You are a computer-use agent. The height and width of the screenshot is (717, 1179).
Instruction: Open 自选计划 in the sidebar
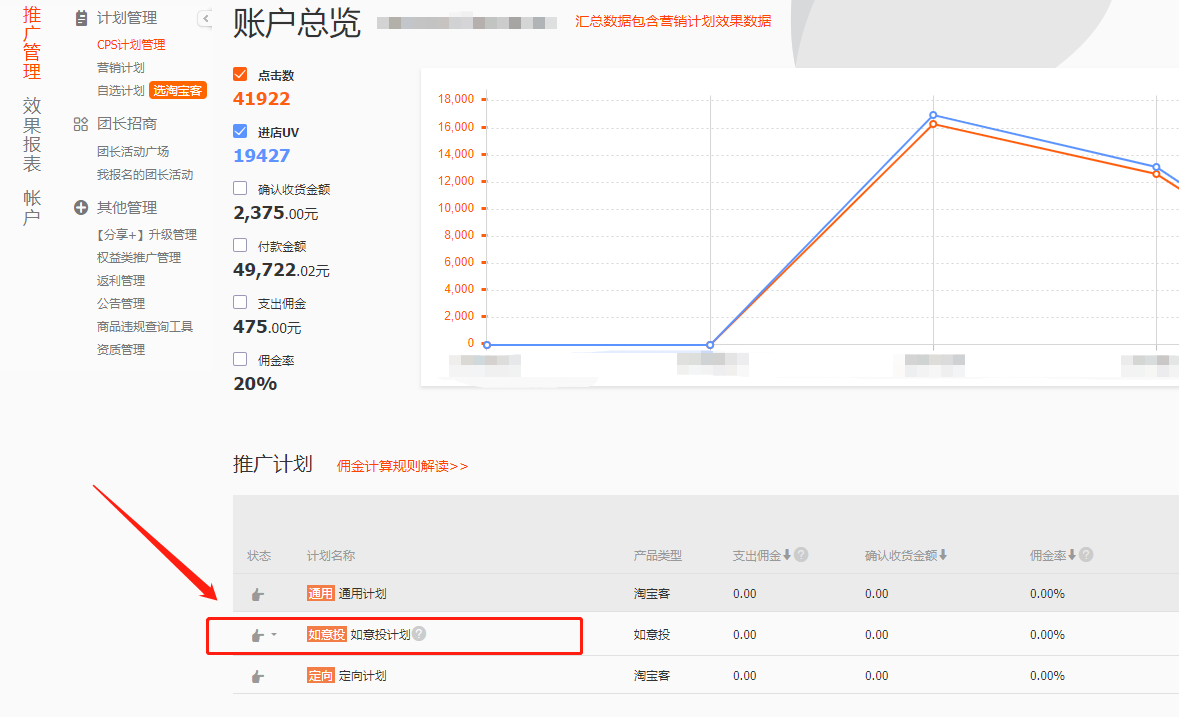pyautogui.click(x=120, y=90)
